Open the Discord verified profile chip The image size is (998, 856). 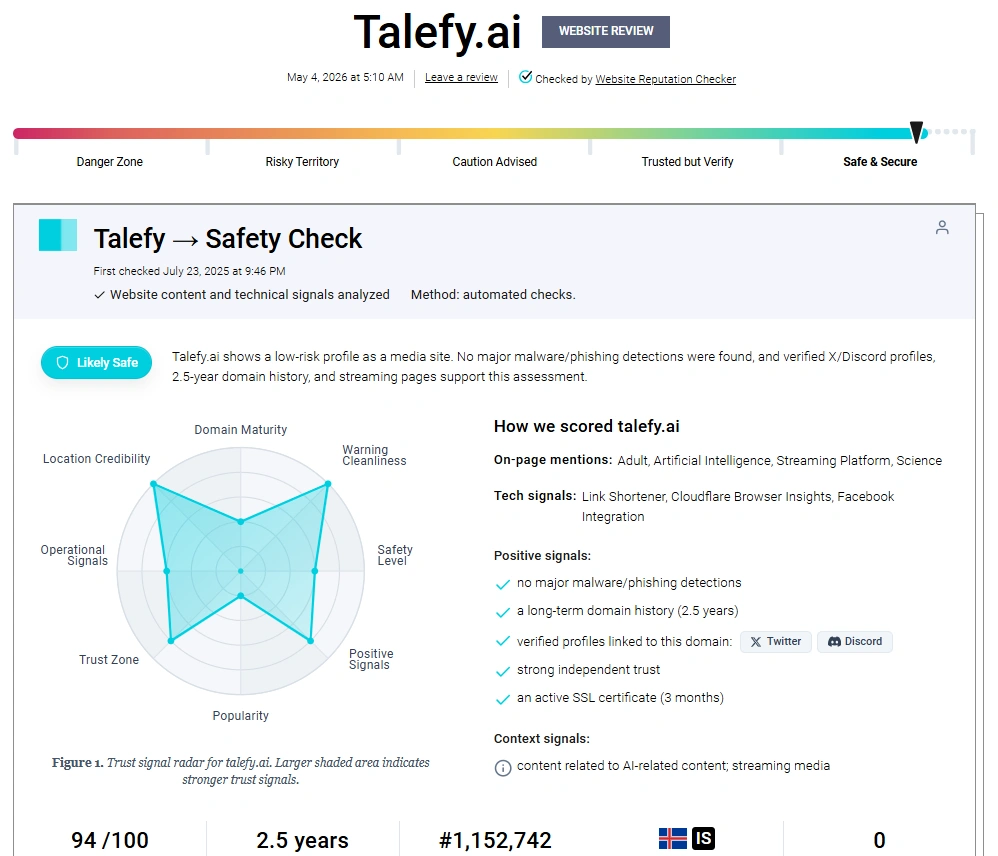855,642
